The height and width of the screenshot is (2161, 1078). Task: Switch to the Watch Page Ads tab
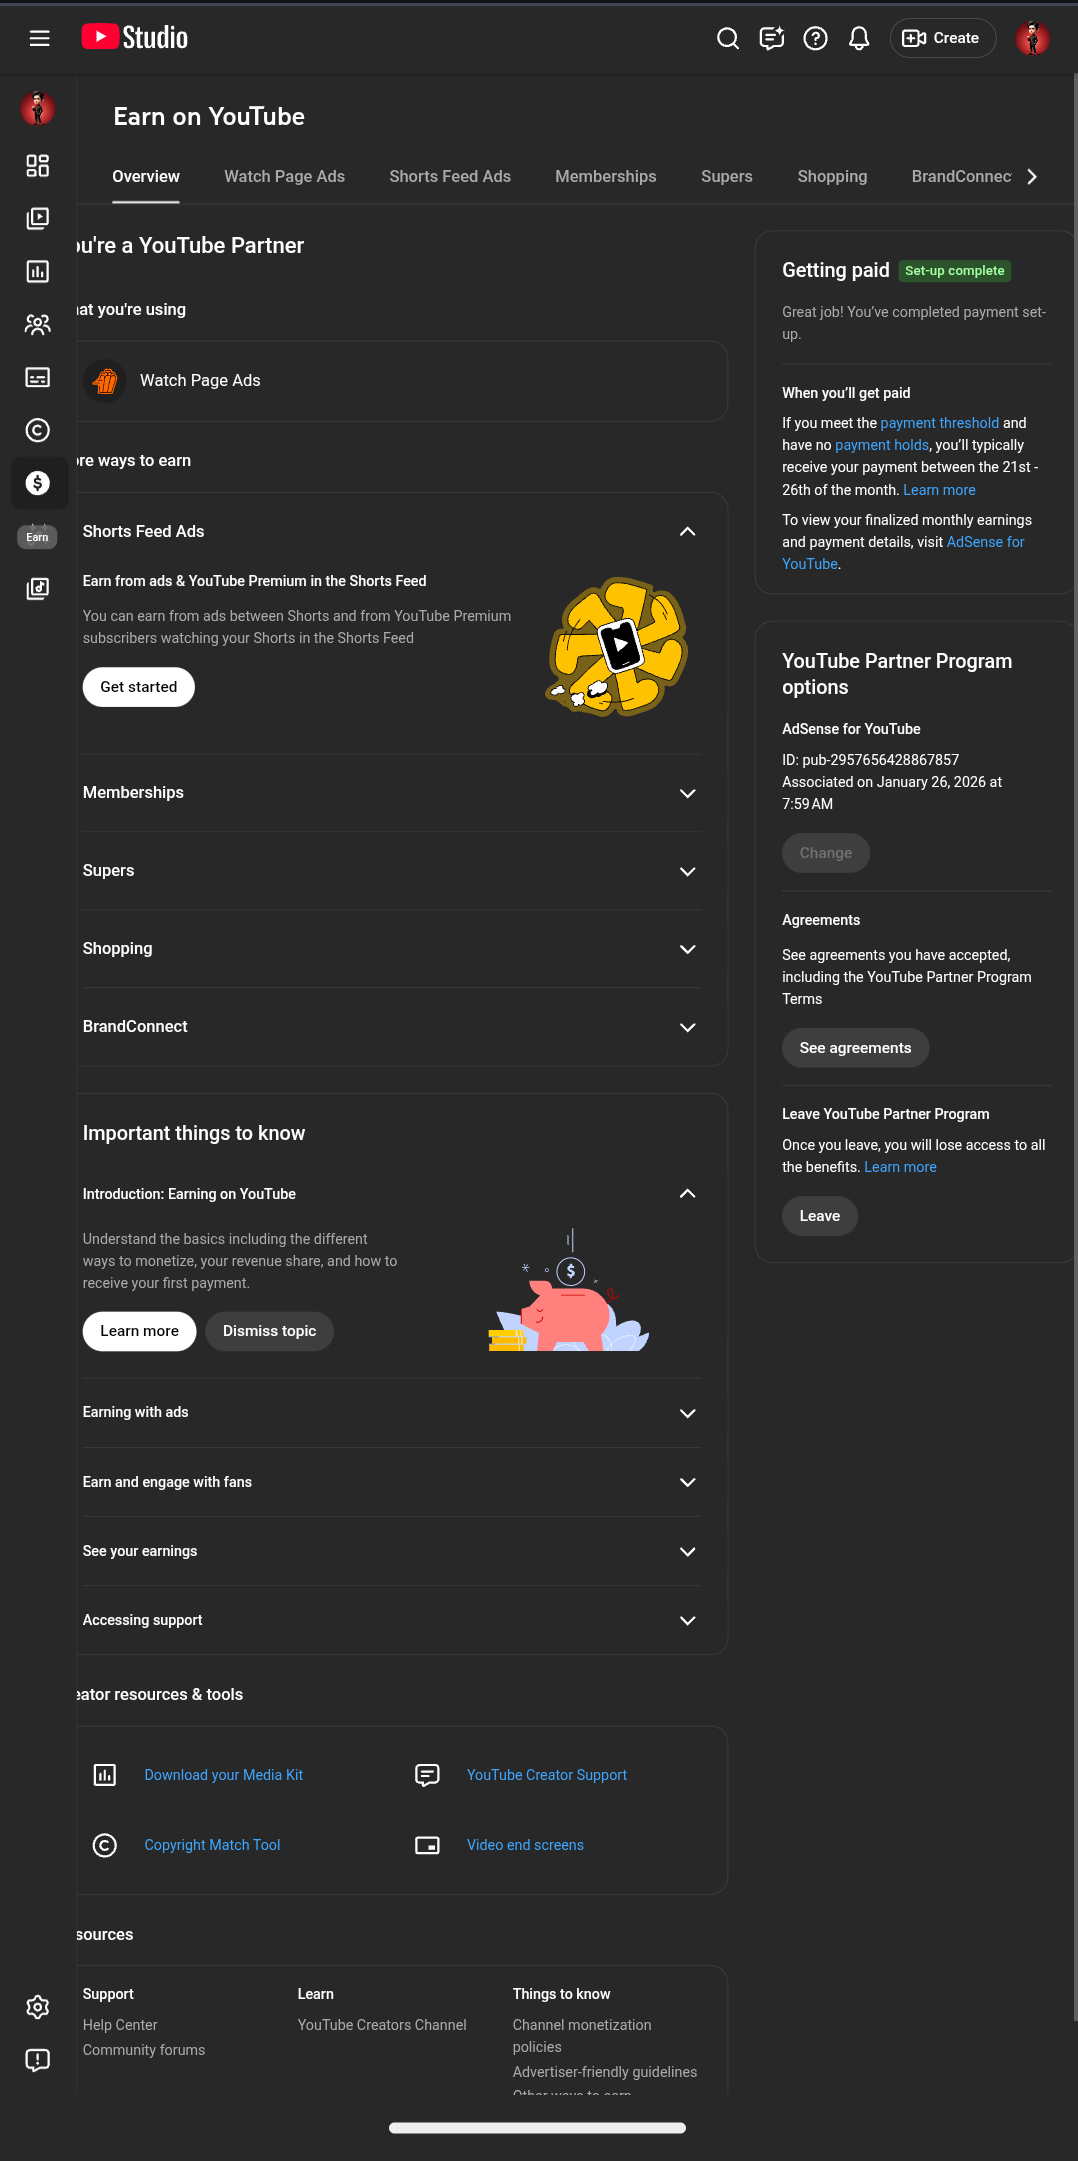pos(284,176)
